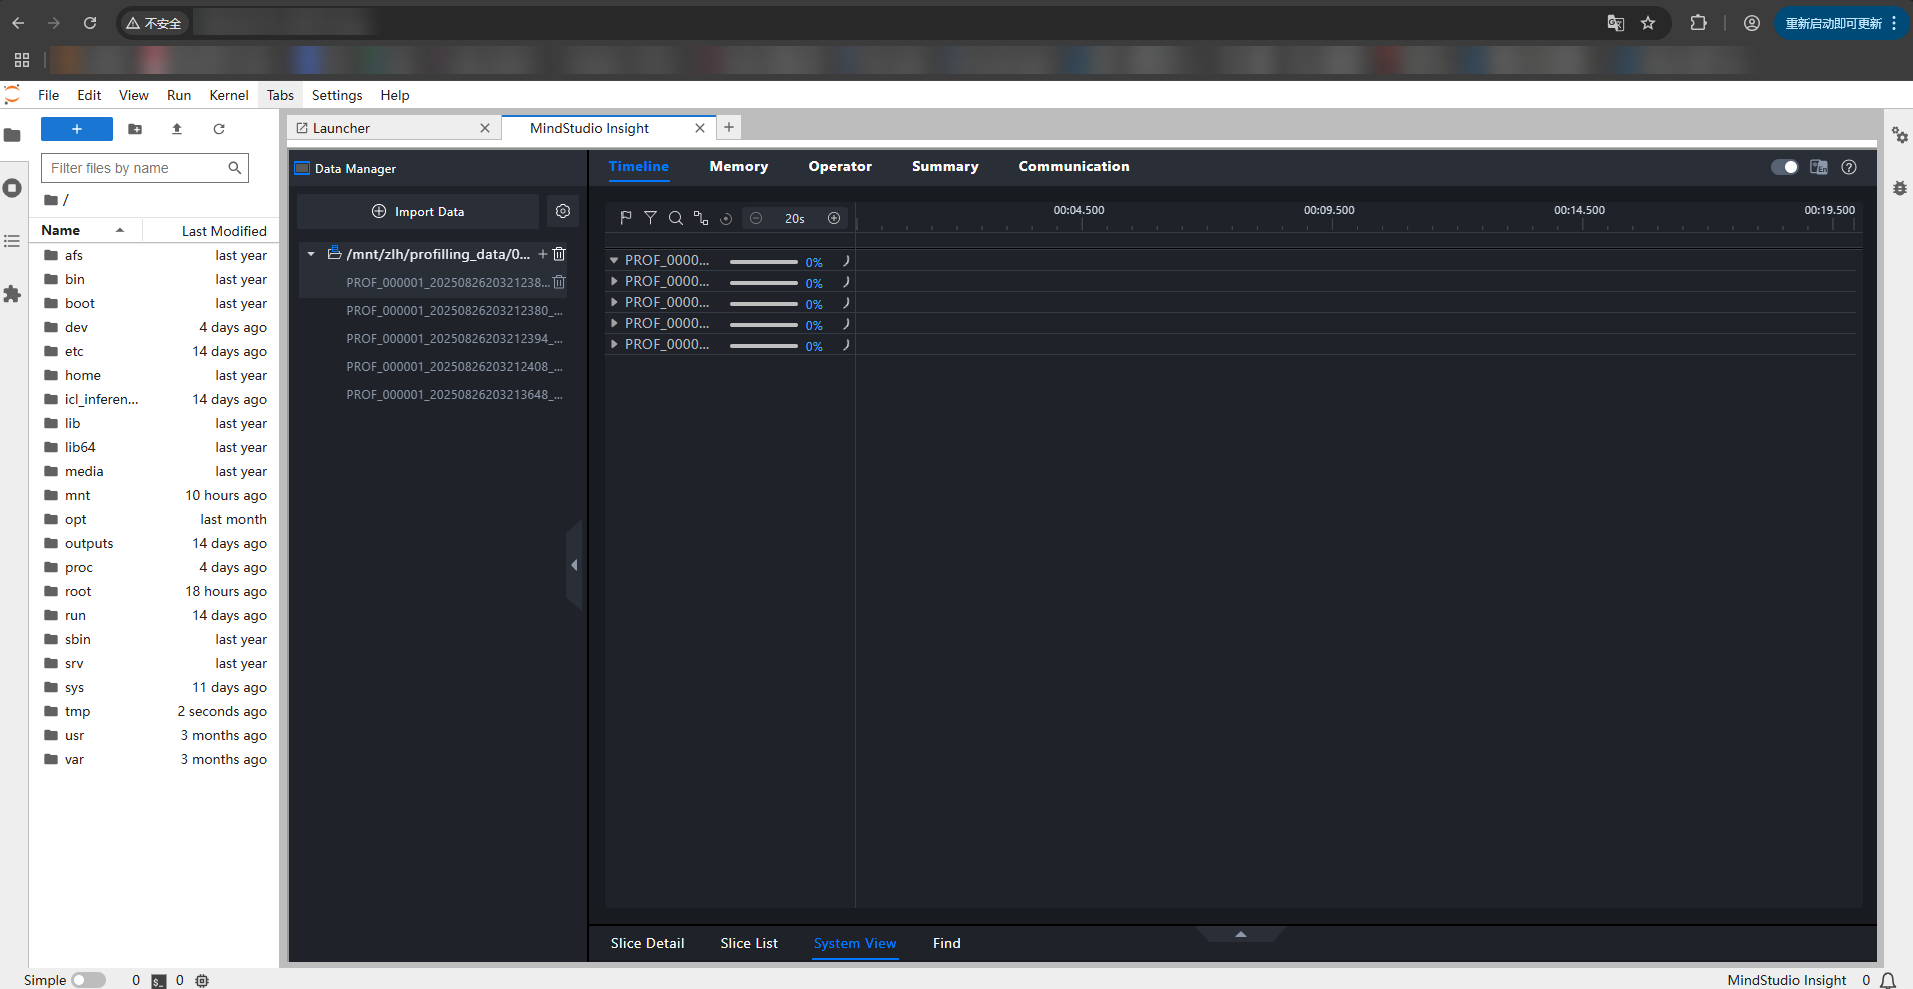Viewport: 1913px width, 989px height.
Task: Open the Summary tab
Action: 945,166
